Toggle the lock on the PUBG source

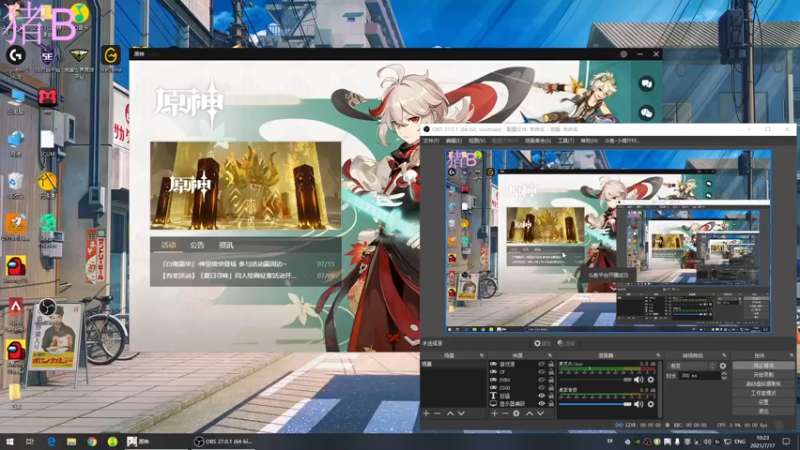point(551,380)
